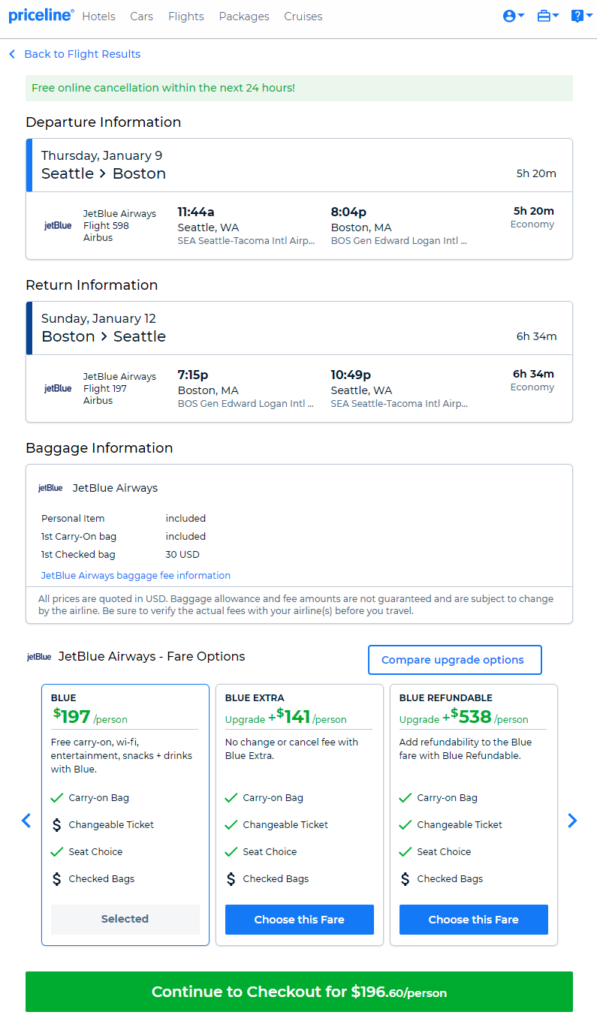Click the back chevron arrow icon
Screen dimensions: 597x1024
click(x=12, y=54)
